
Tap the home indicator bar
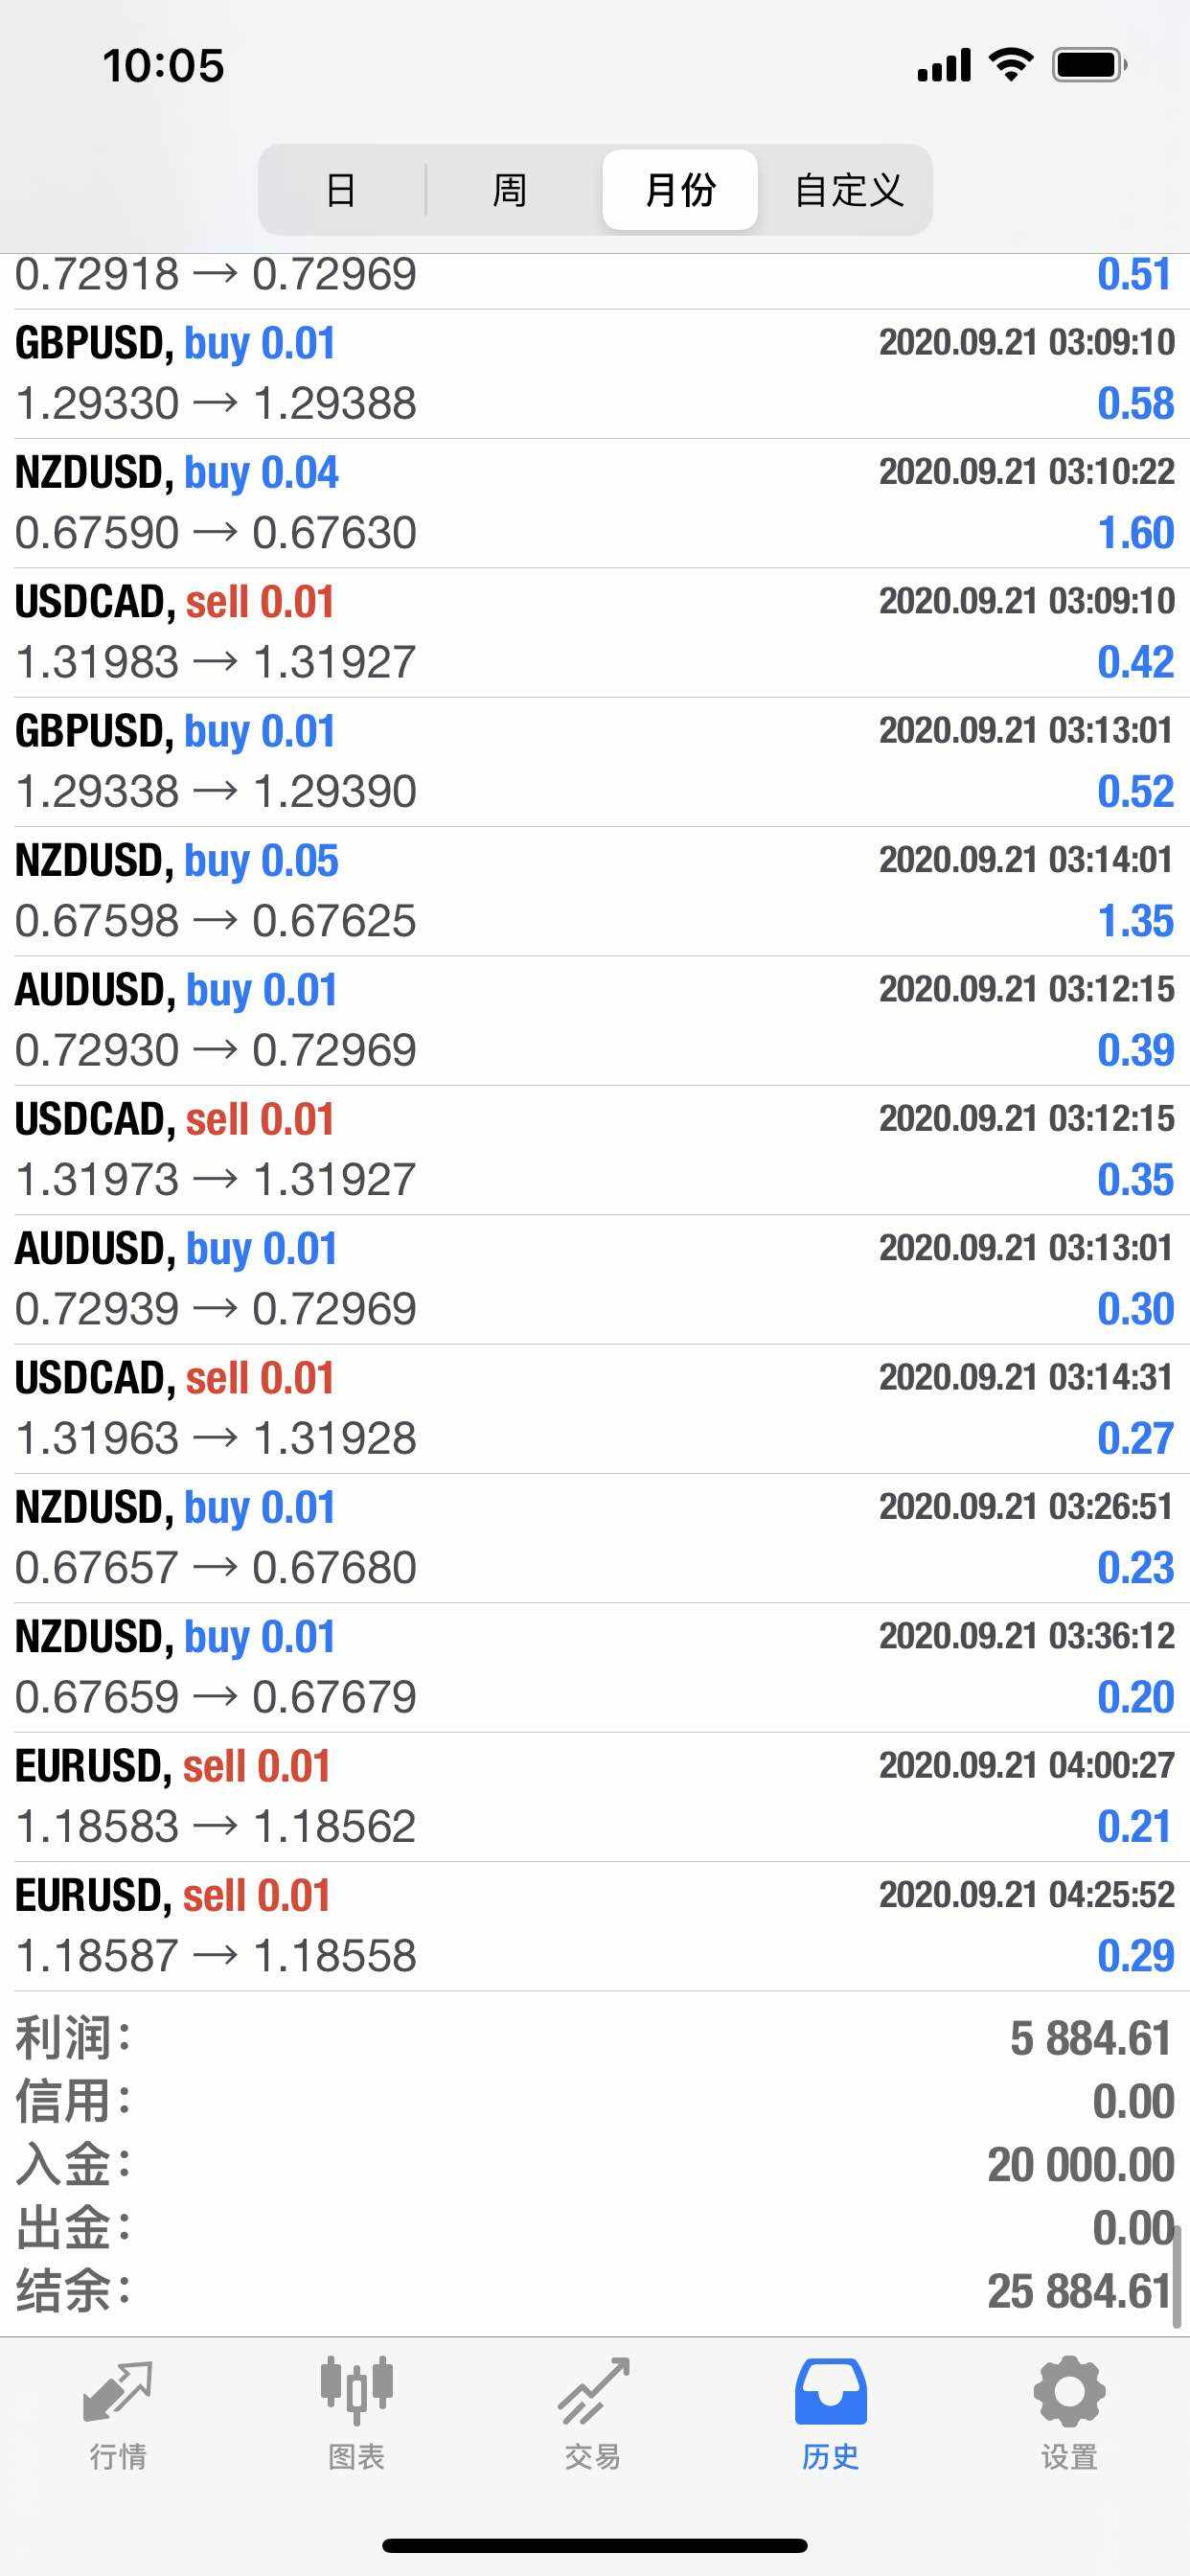(595, 2545)
